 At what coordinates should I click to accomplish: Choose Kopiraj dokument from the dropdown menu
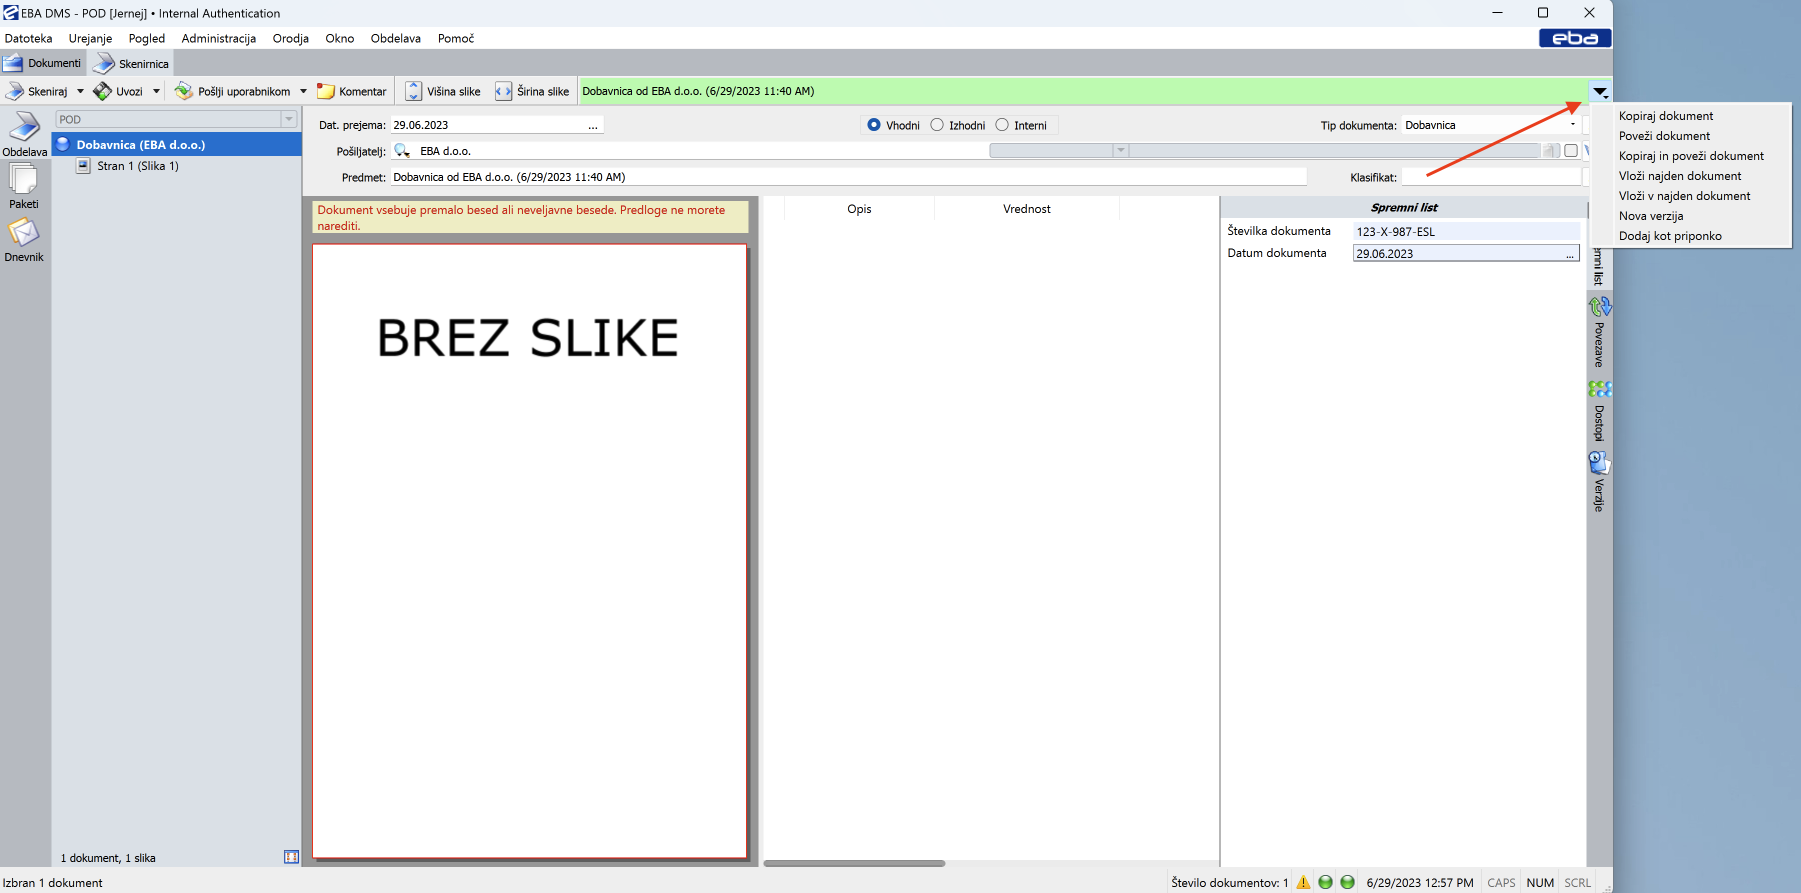tap(1665, 116)
